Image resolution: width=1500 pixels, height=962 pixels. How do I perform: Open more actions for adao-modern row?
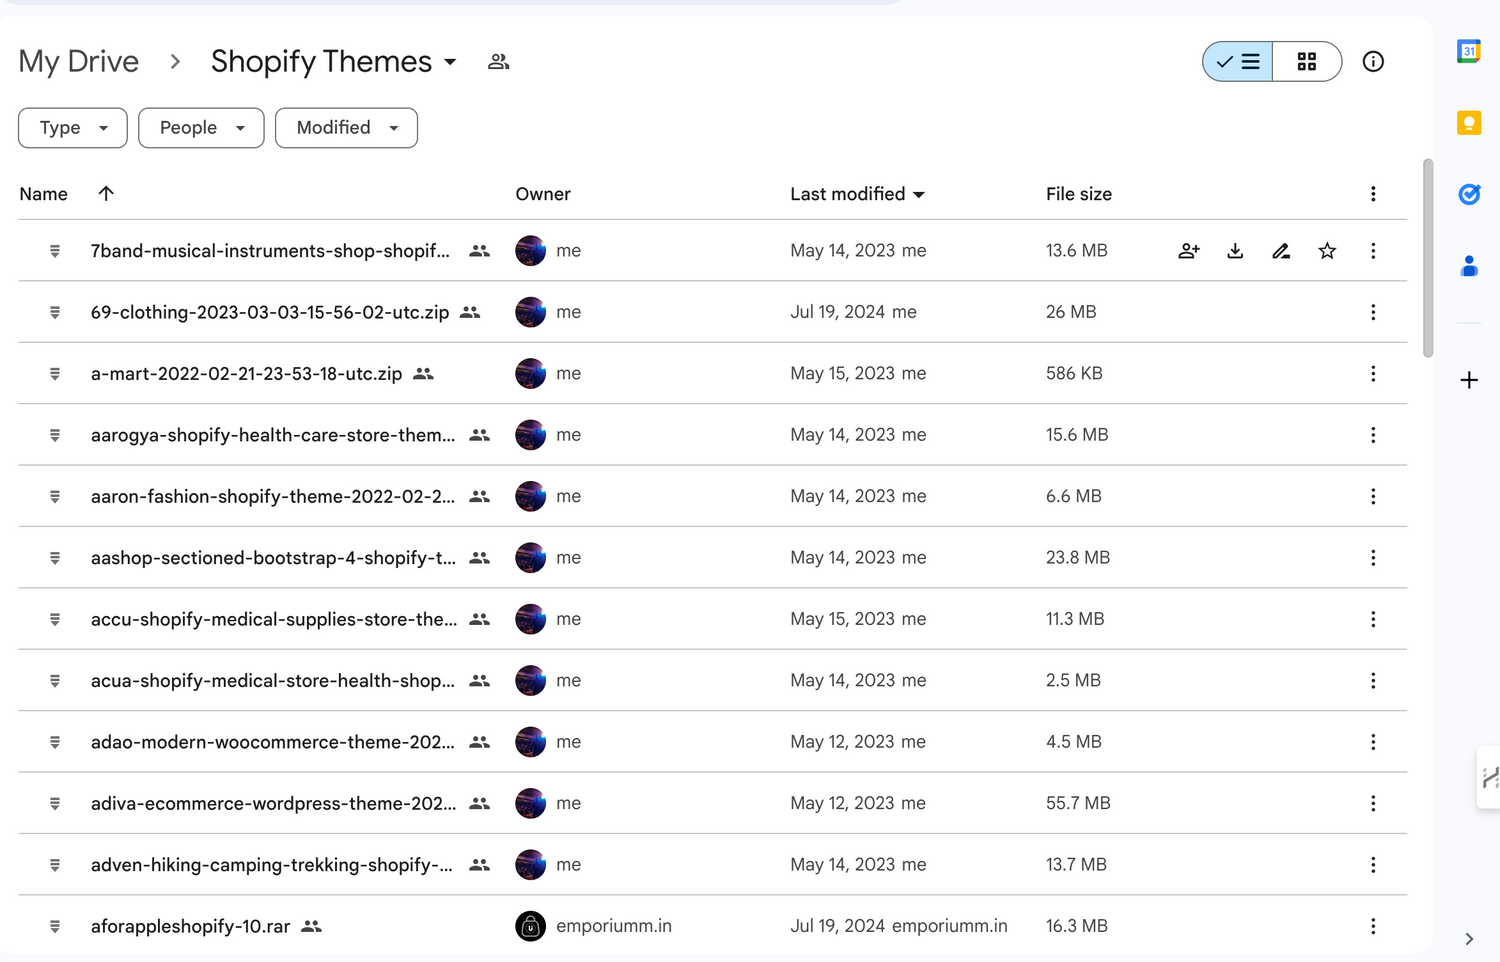click(x=1373, y=742)
